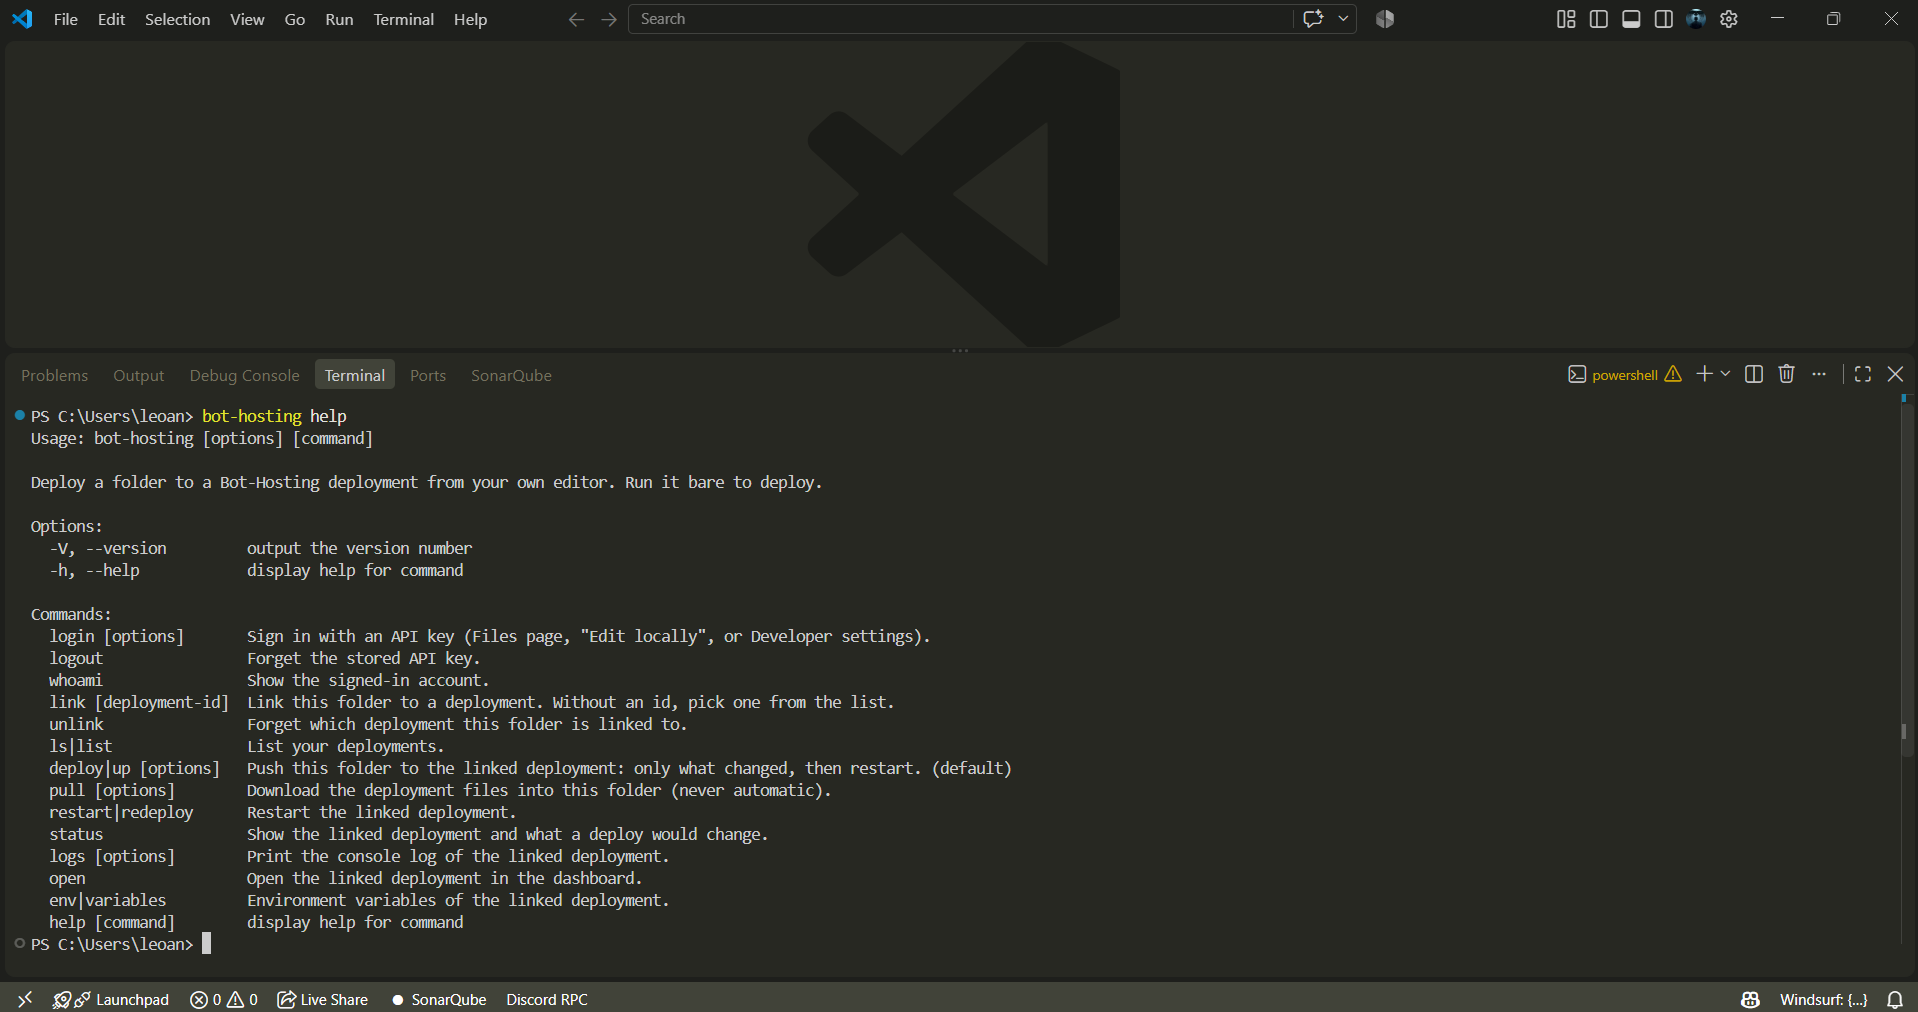The image size is (1918, 1012).
Task: Minimize the VS Code window
Action: pos(1777,19)
